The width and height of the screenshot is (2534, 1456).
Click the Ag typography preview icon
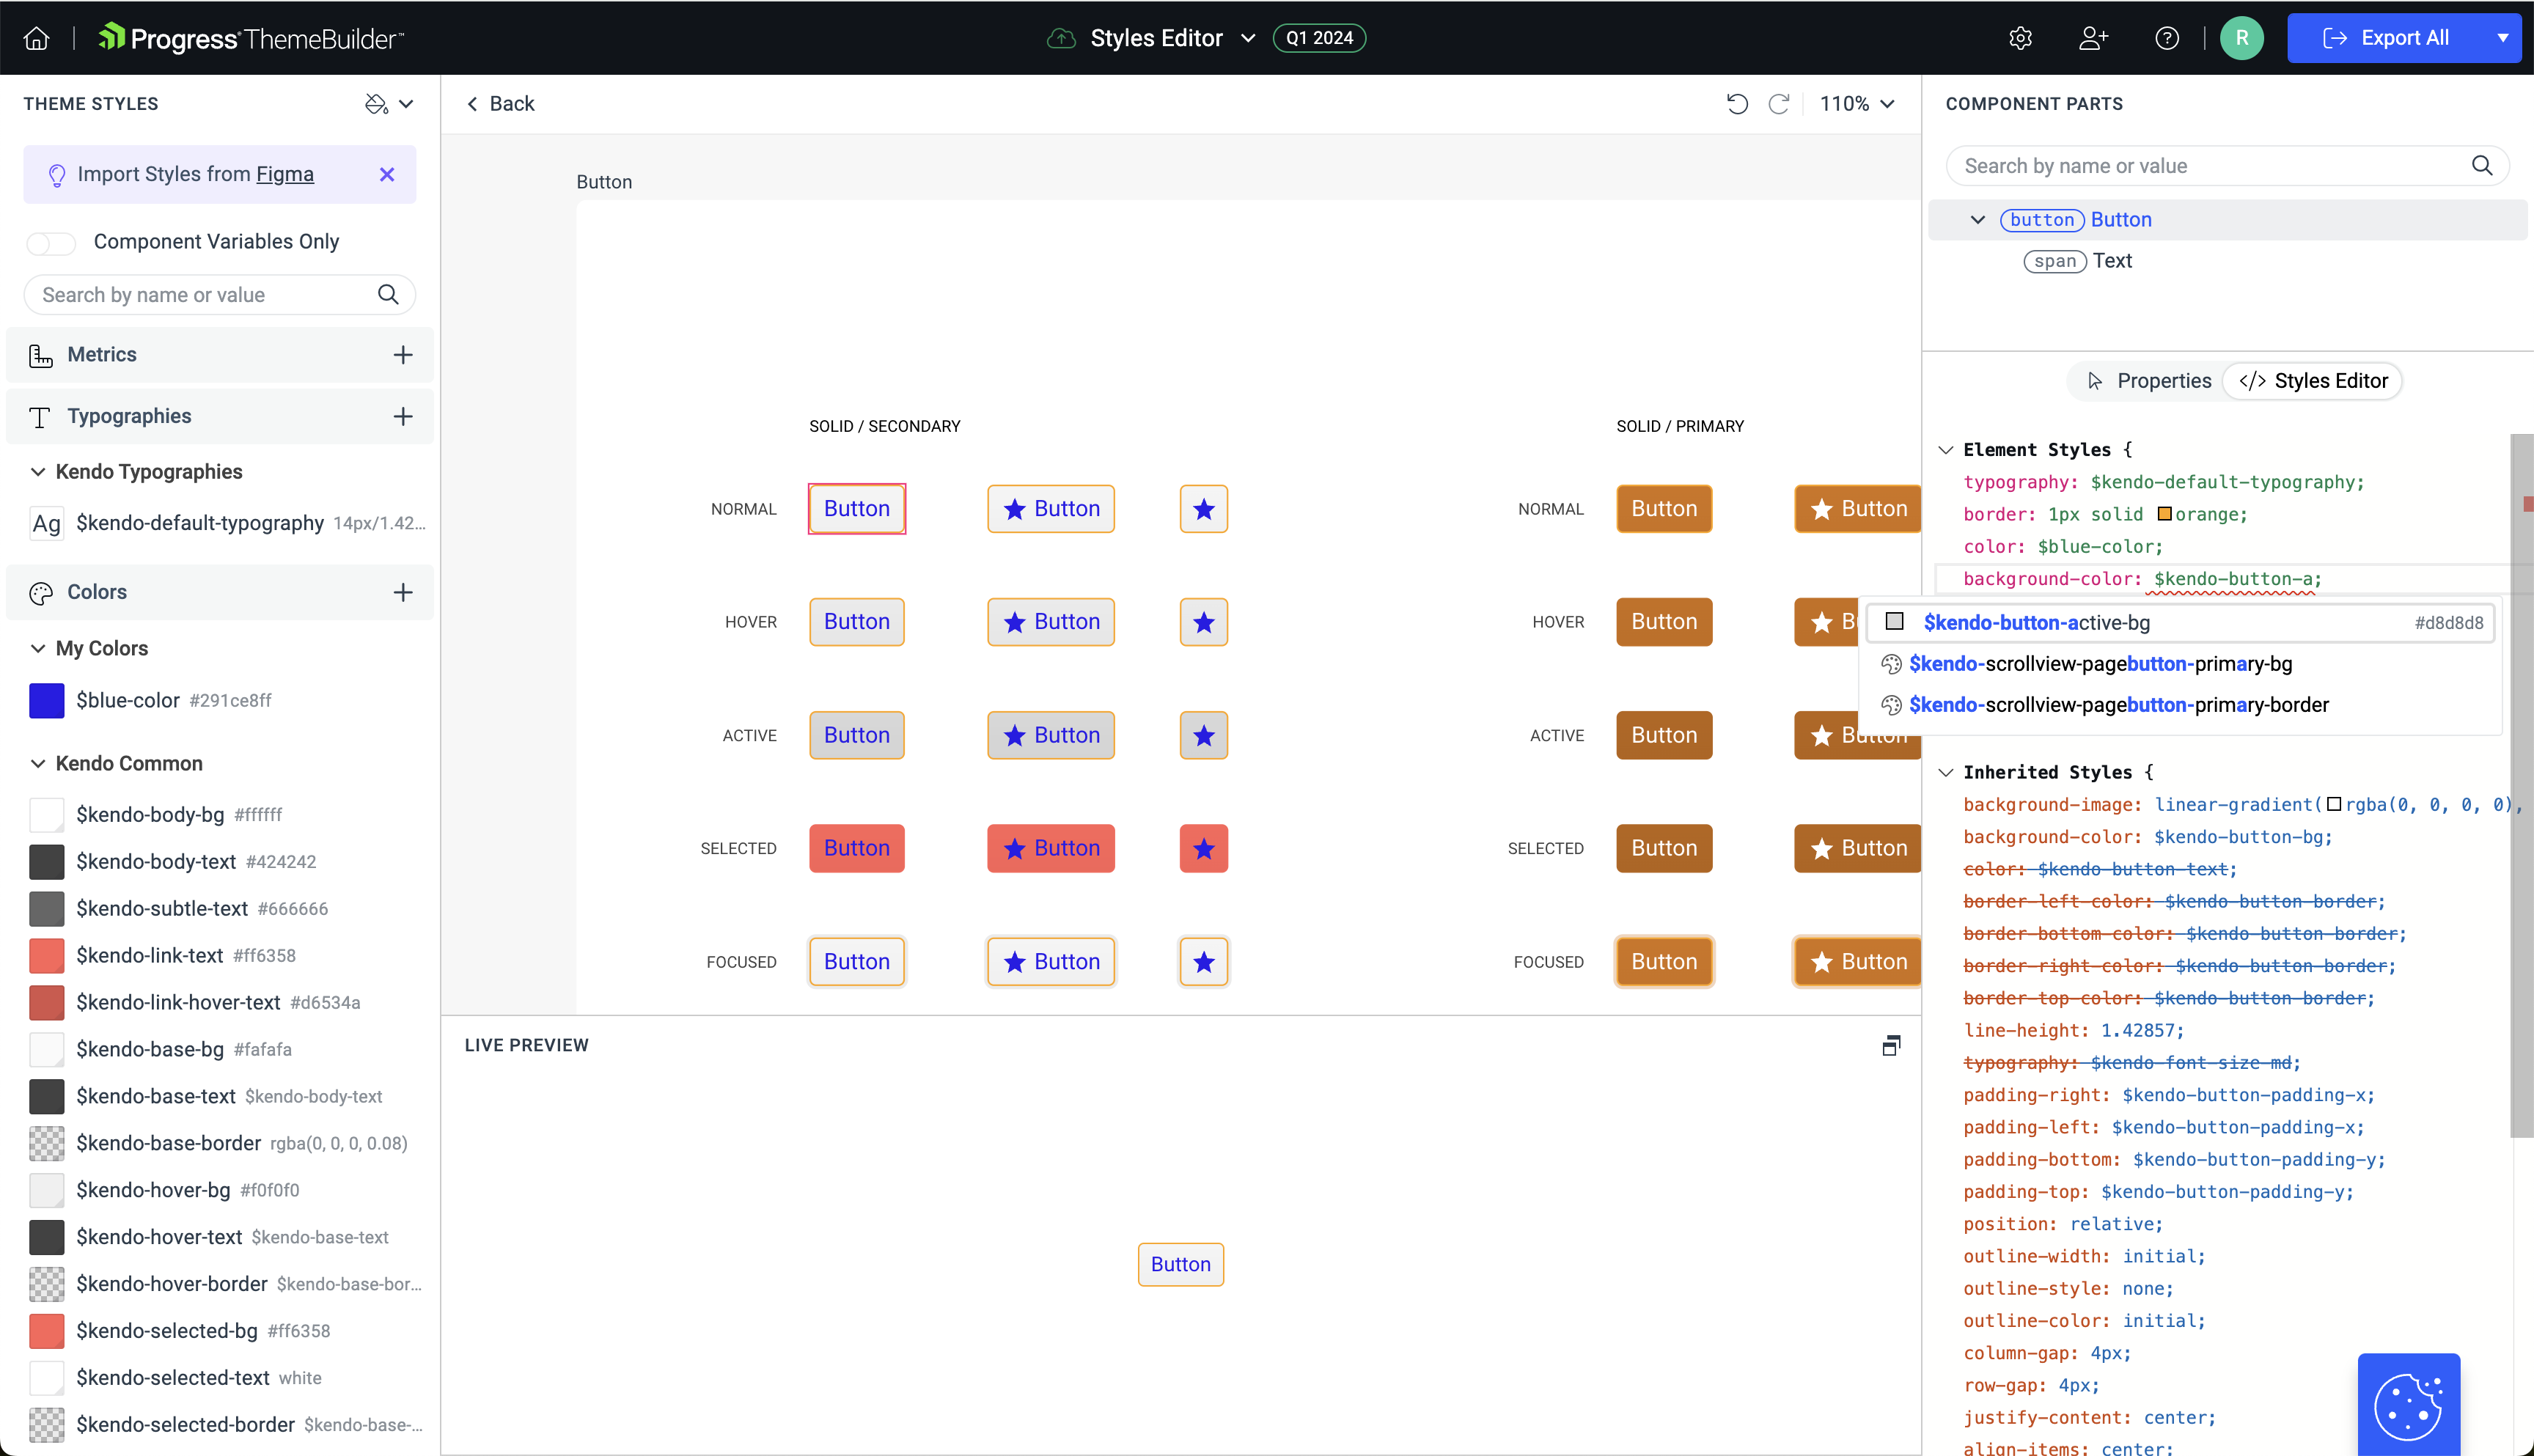pyautogui.click(x=46, y=523)
